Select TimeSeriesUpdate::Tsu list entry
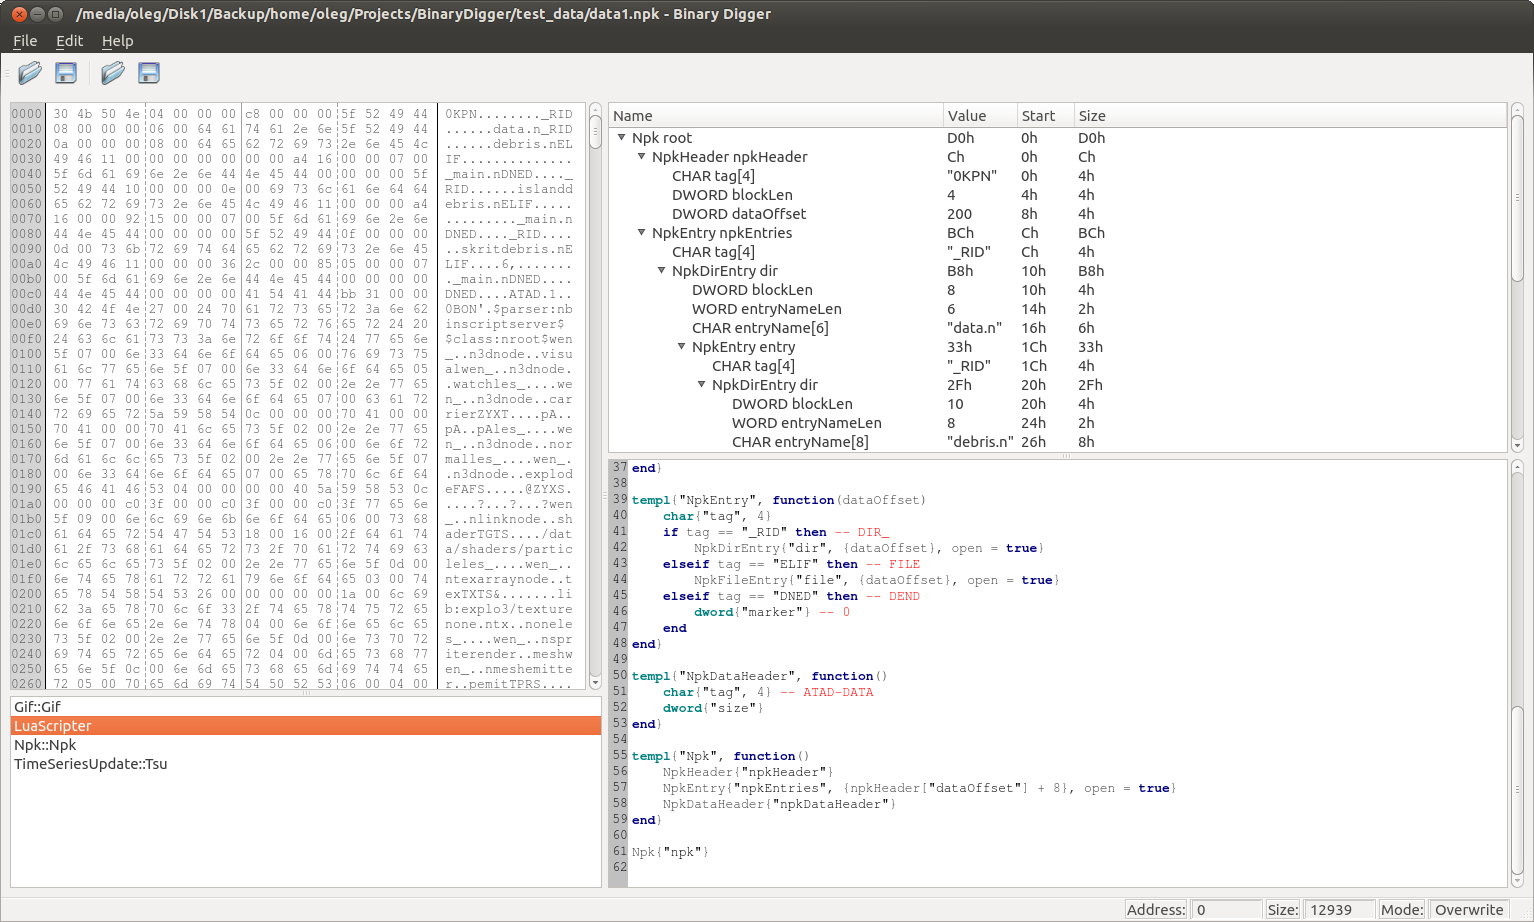The height and width of the screenshot is (922, 1534). [x=306, y=764]
